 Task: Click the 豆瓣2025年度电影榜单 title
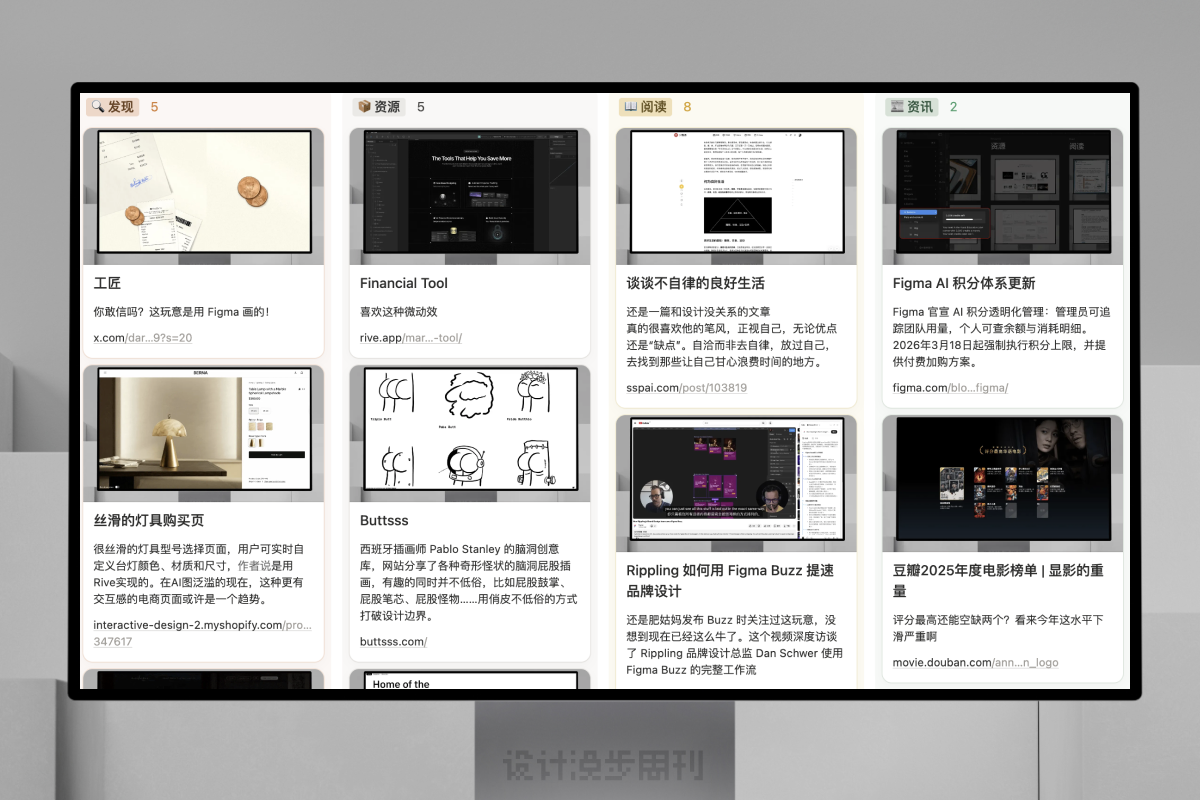click(998, 580)
